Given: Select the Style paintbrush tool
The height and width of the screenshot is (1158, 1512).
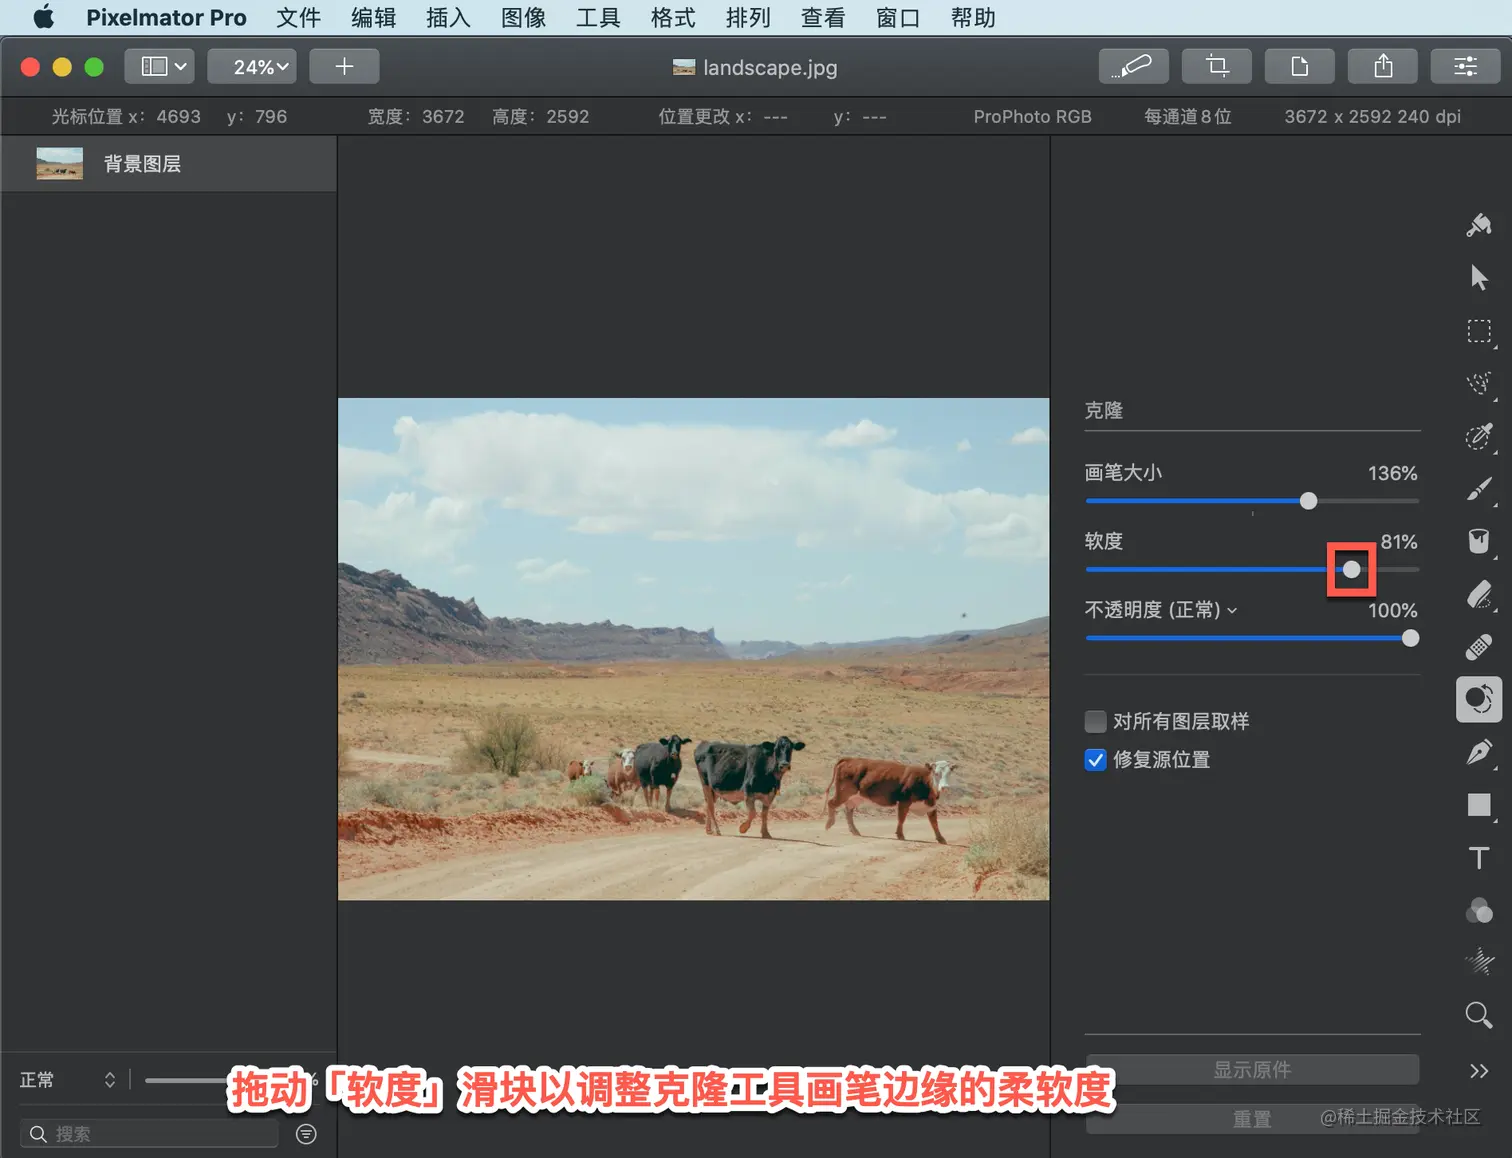Looking at the screenshot, I should (x=1479, y=225).
